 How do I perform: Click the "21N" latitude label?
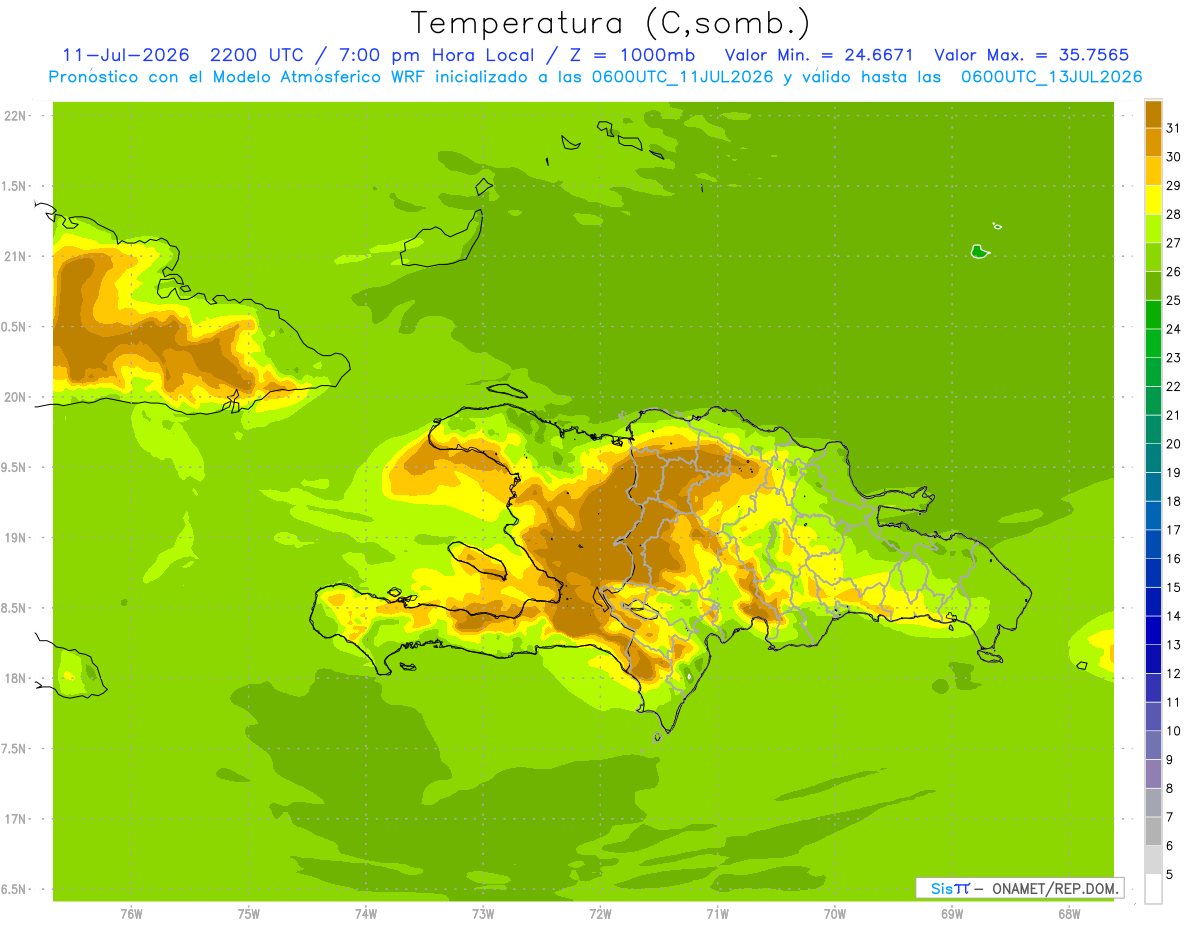pos(15,256)
